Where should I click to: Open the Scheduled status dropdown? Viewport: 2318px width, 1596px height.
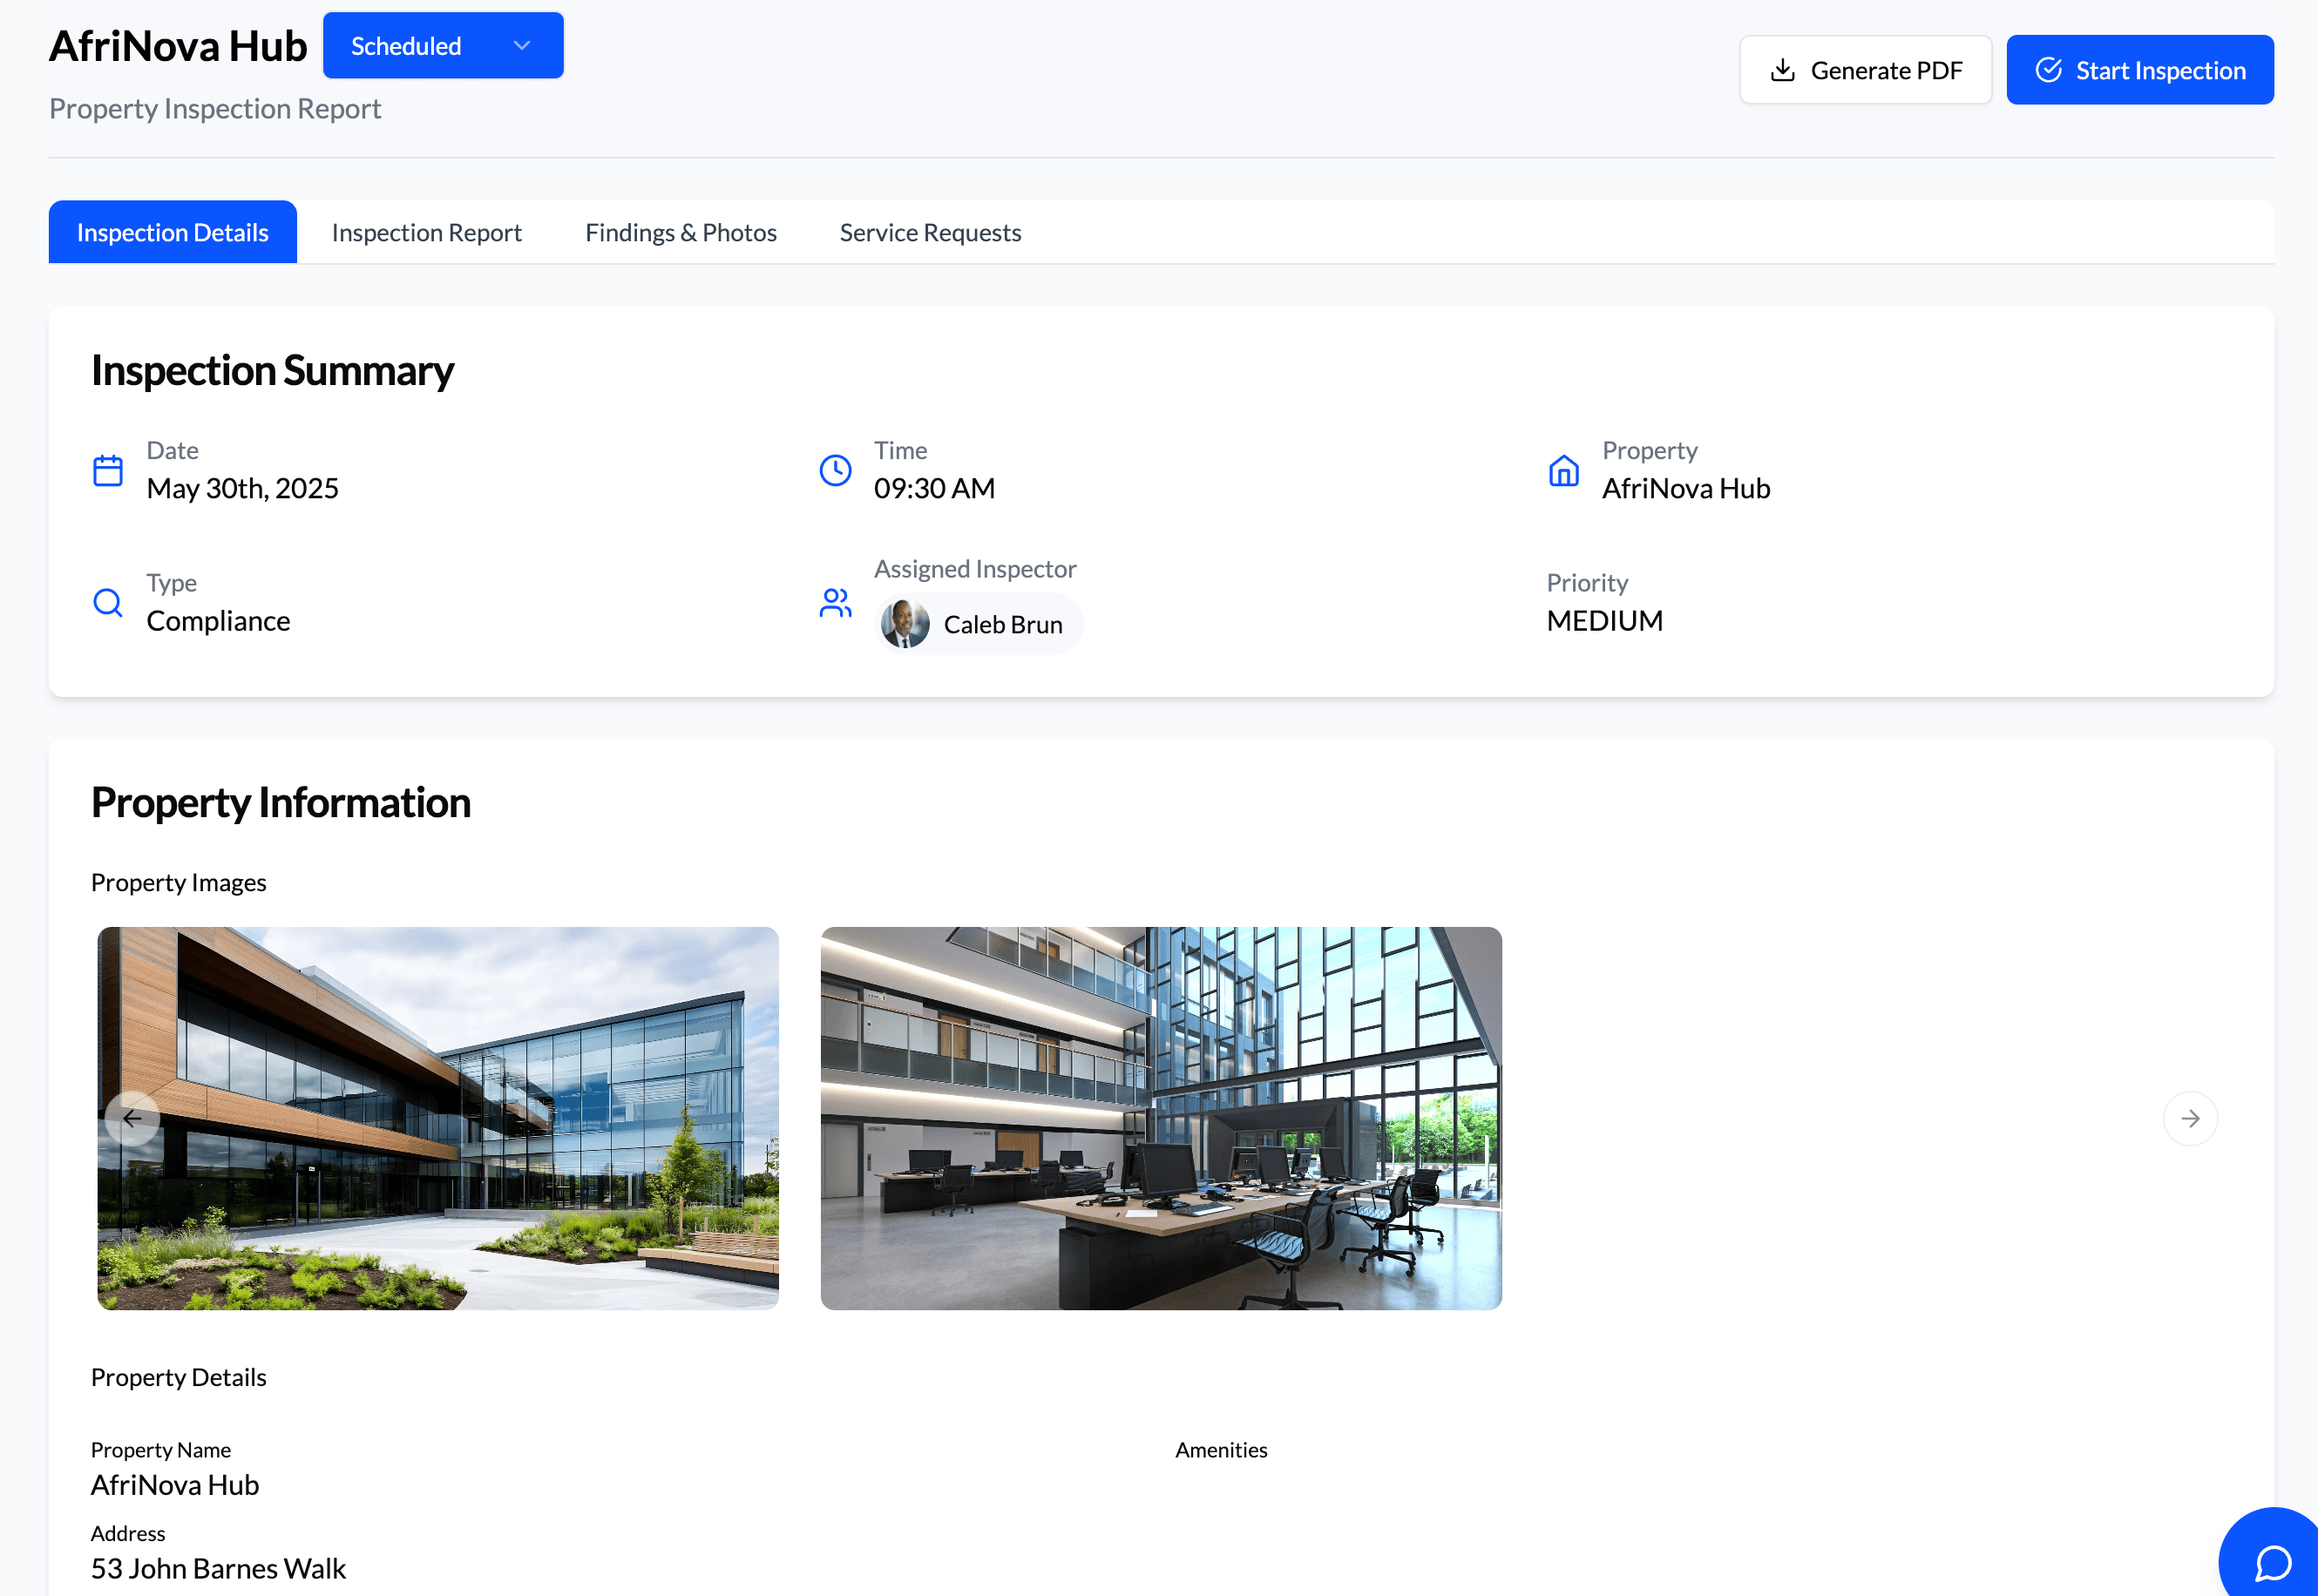[x=443, y=45]
